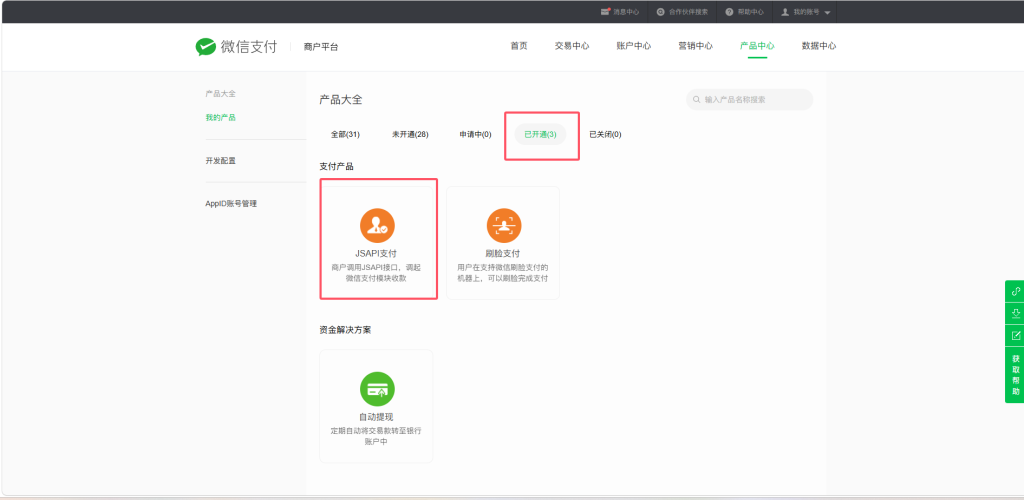Click the 帮助中心 question mark icon
1024x500 pixels.
click(729, 12)
